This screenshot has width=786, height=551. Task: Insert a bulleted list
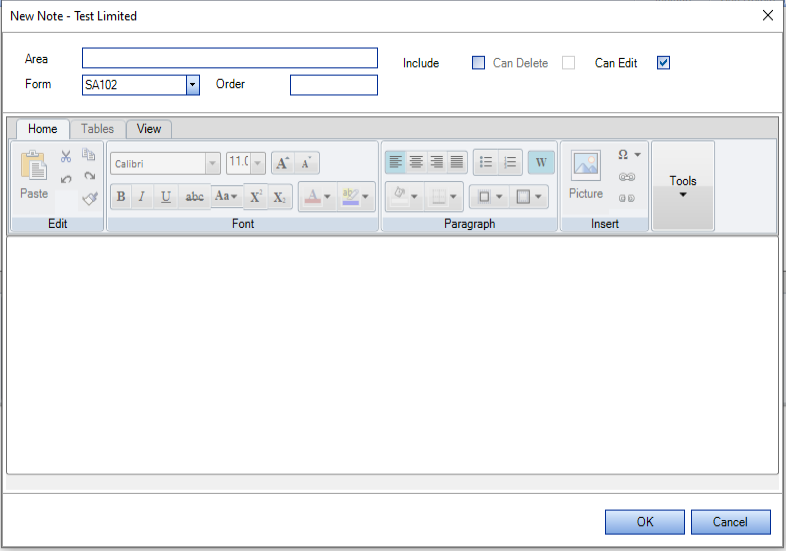tap(486, 162)
